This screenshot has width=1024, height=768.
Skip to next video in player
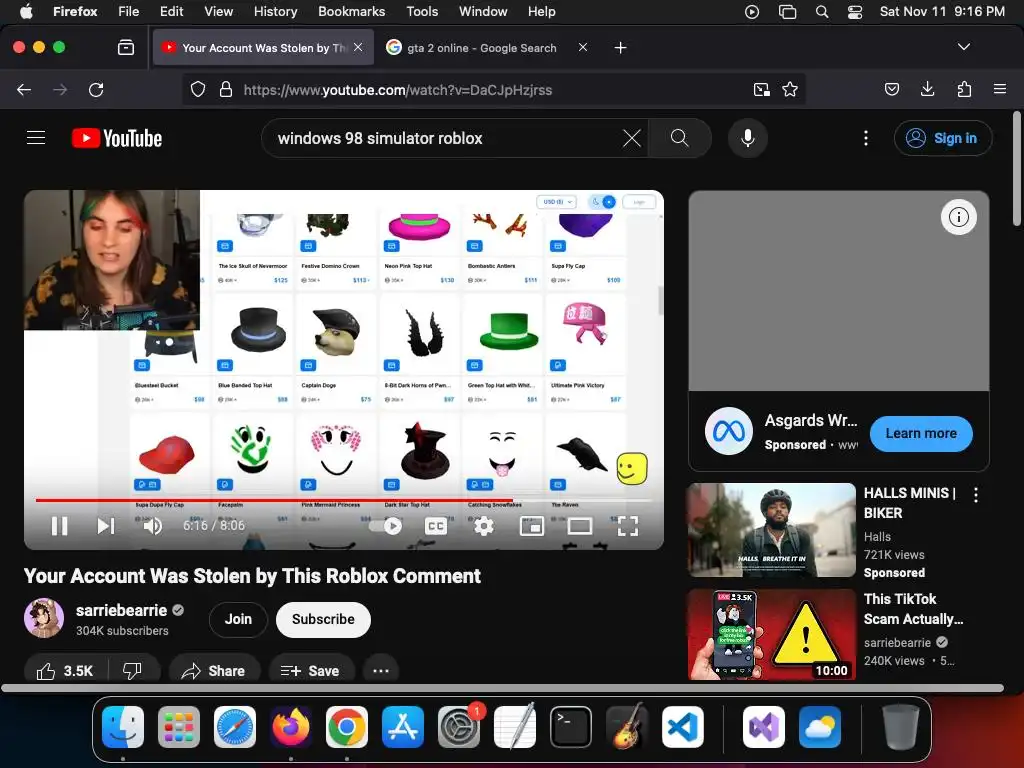(x=106, y=526)
